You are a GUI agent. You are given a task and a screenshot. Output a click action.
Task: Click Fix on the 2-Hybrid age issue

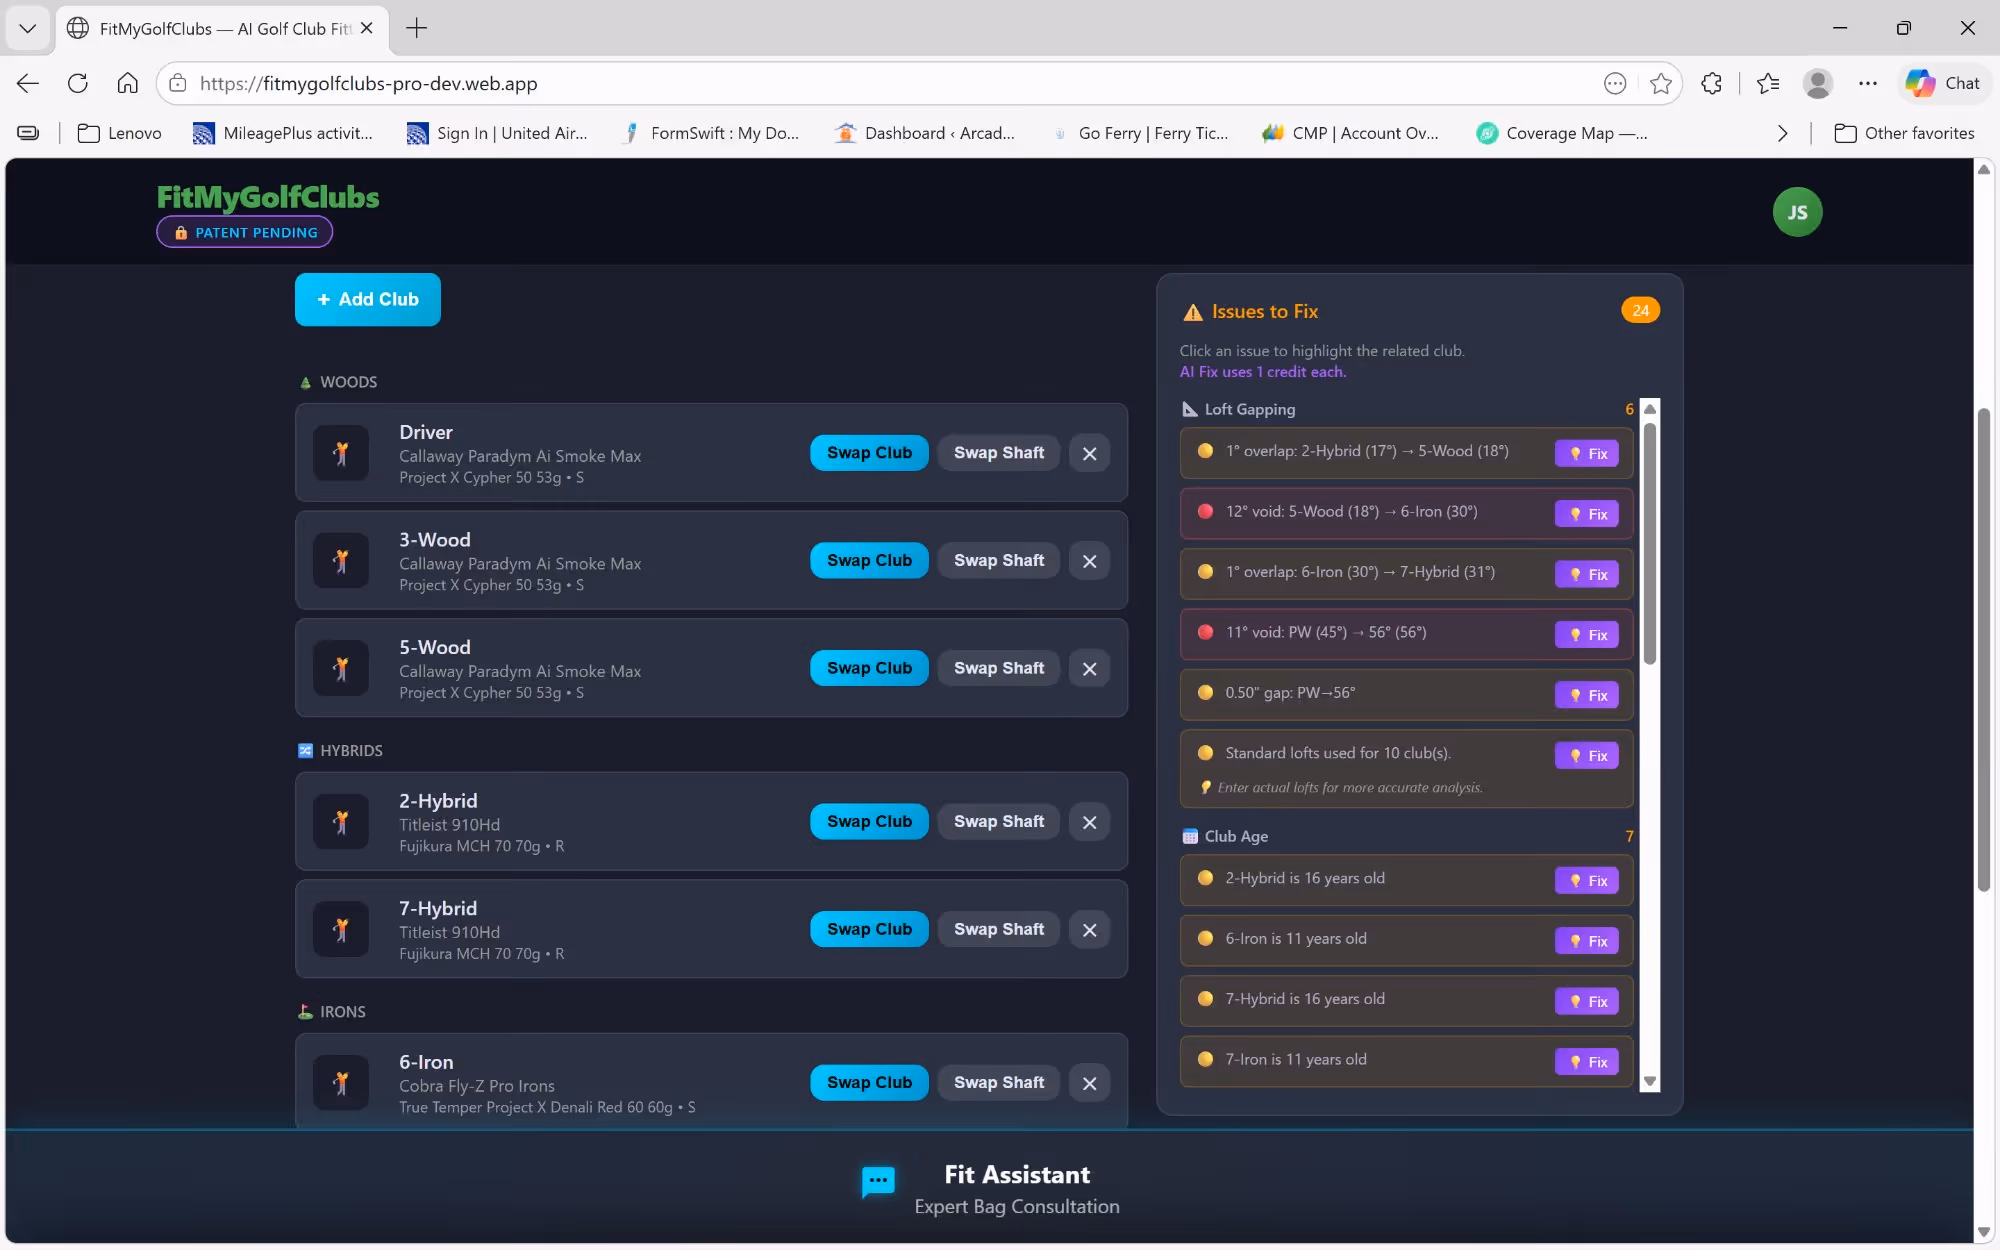coord(1586,880)
